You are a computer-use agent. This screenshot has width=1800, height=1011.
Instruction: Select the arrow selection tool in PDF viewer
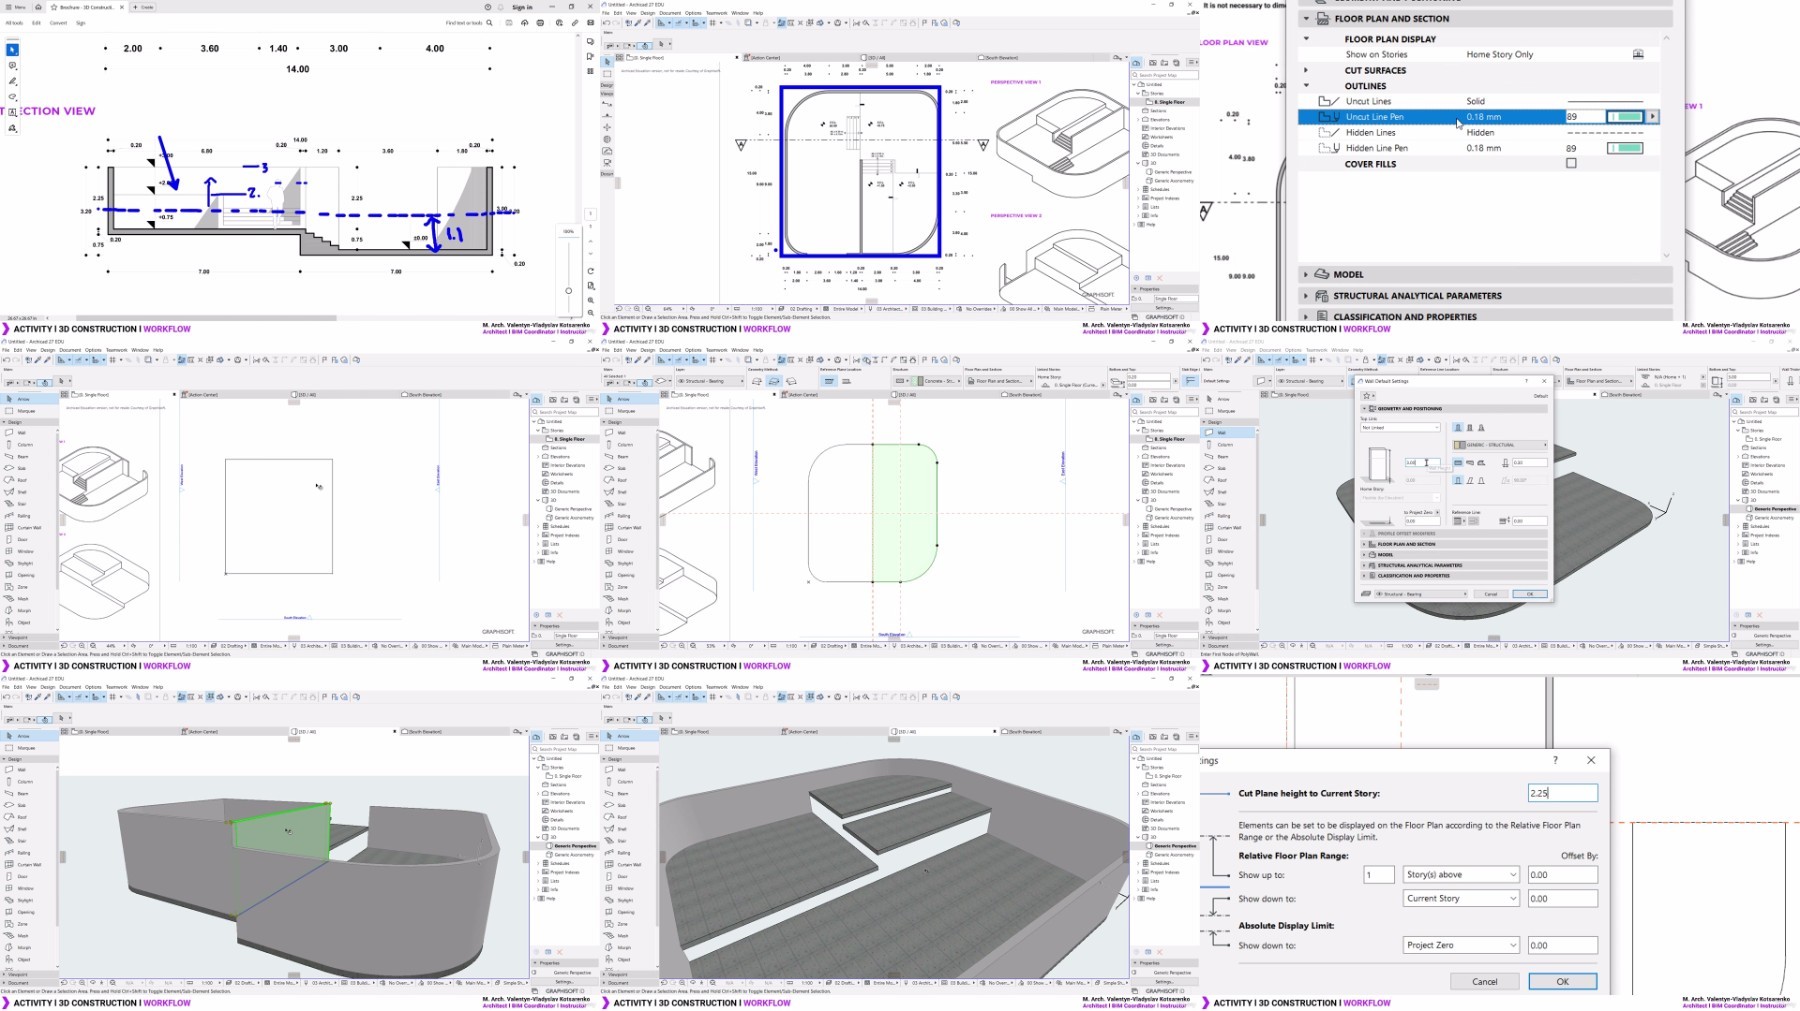tap(12, 49)
